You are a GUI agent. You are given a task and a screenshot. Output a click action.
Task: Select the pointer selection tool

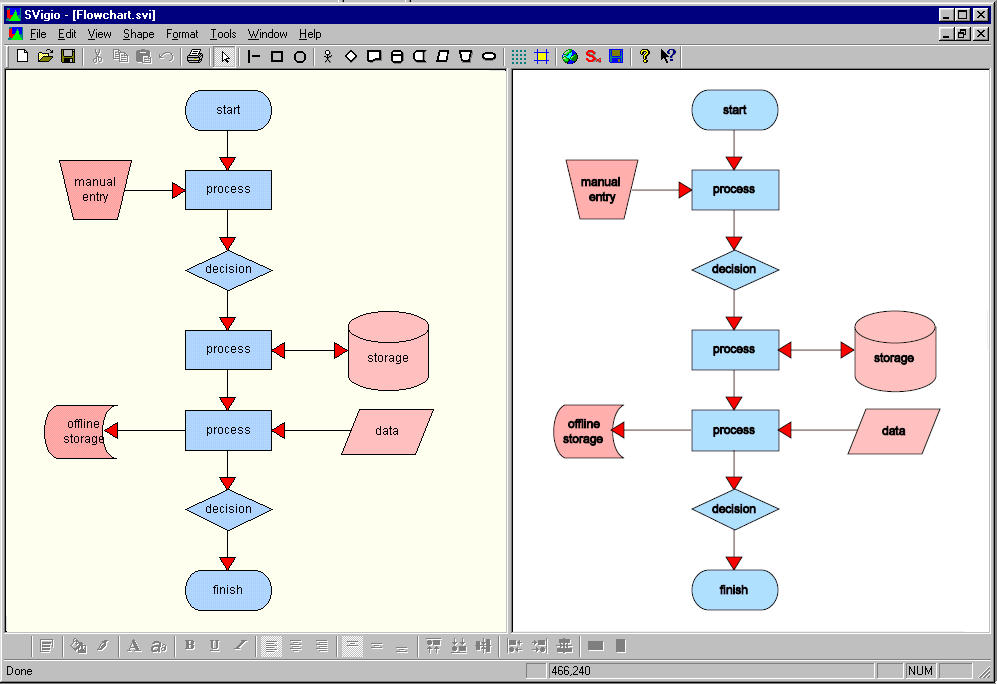click(x=224, y=57)
